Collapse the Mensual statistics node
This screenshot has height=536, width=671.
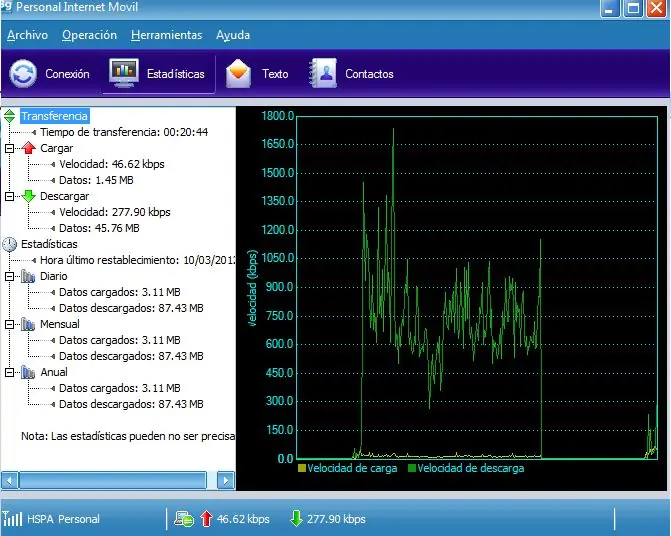coord(9,324)
